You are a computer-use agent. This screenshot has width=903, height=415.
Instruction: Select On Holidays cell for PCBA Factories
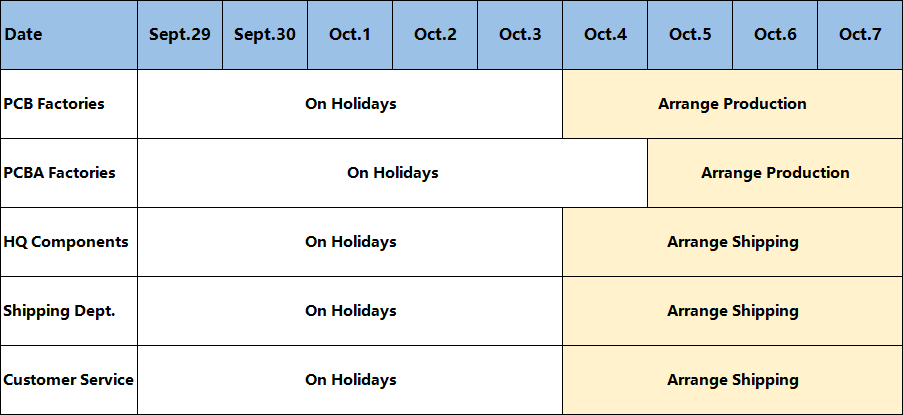(x=392, y=173)
